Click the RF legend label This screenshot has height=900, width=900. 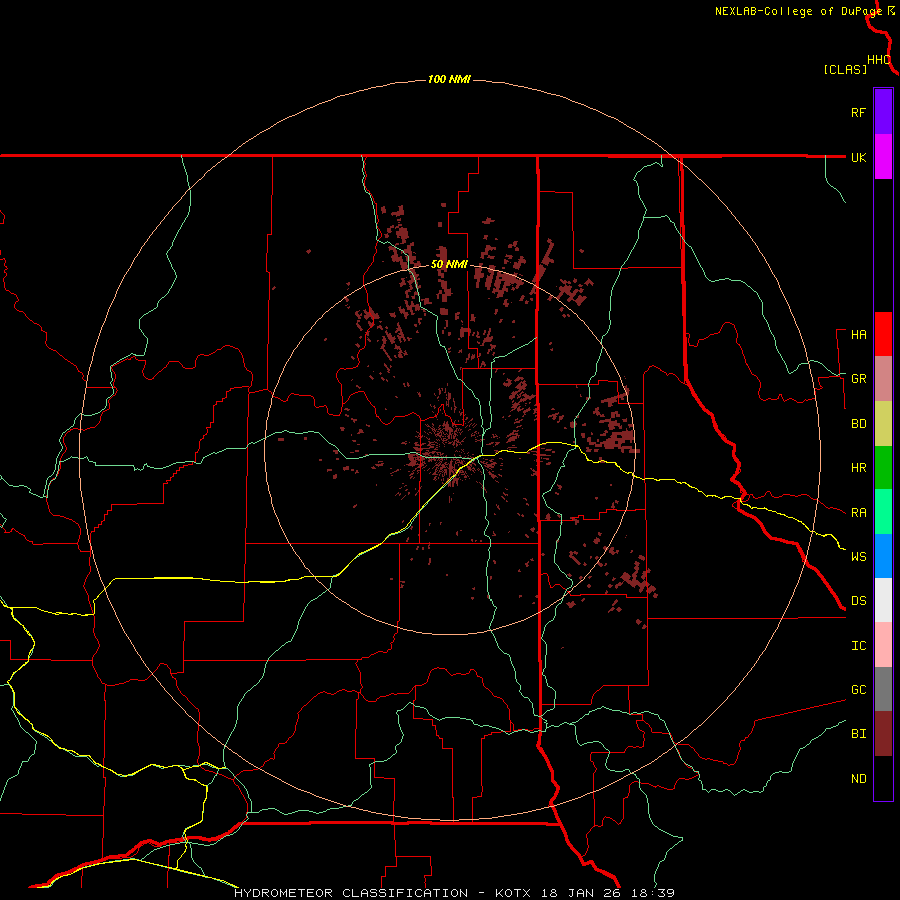859,112
